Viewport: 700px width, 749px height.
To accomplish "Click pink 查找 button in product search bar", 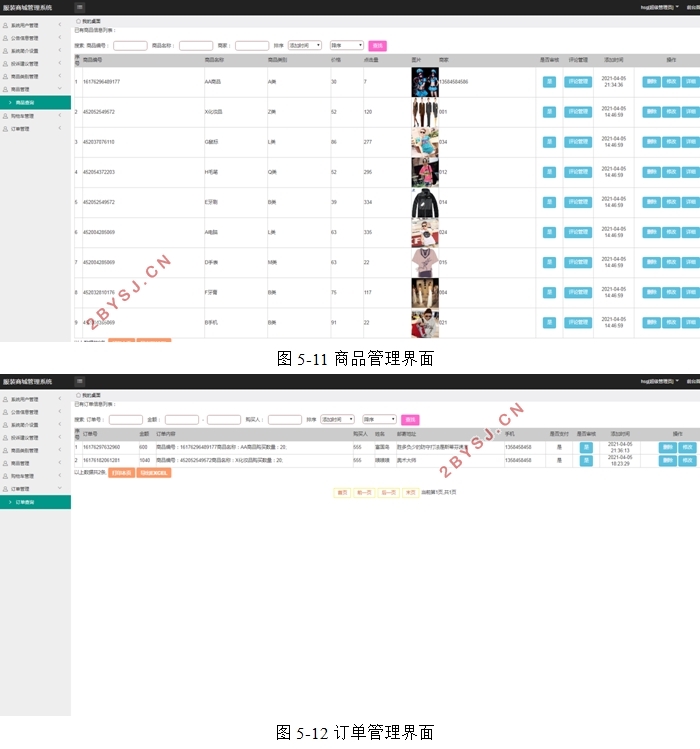I will tap(377, 46).
